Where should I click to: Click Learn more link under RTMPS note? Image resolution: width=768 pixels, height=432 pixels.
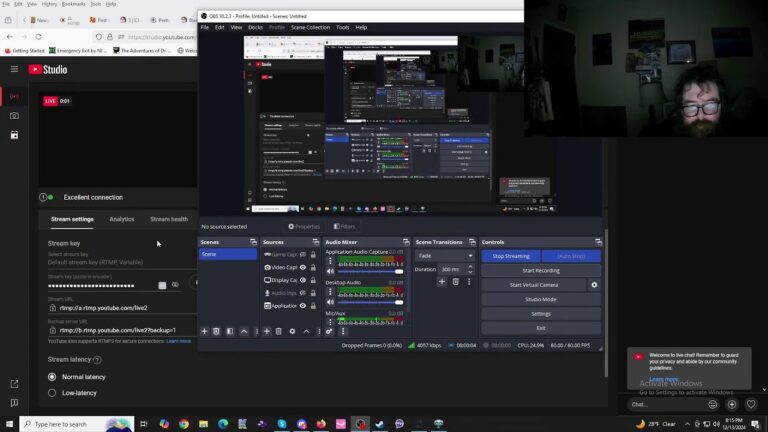click(178, 341)
